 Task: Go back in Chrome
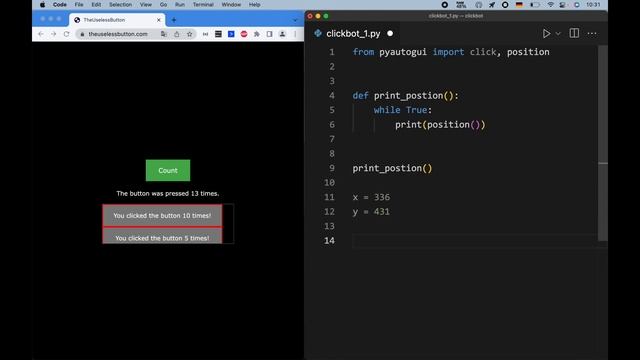(40, 34)
